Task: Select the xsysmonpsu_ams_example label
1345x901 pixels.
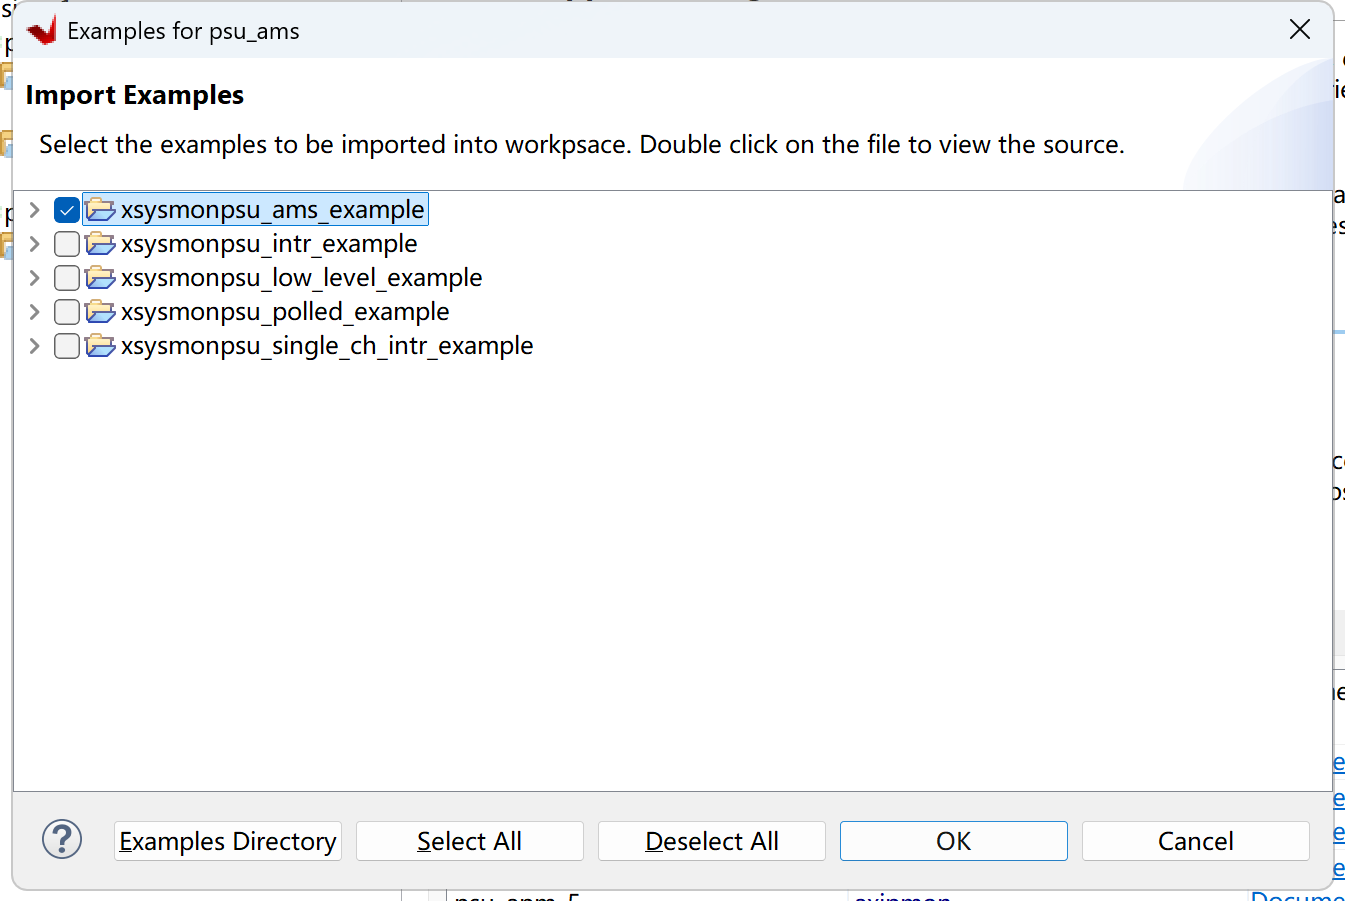Action: [x=272, y=210]
